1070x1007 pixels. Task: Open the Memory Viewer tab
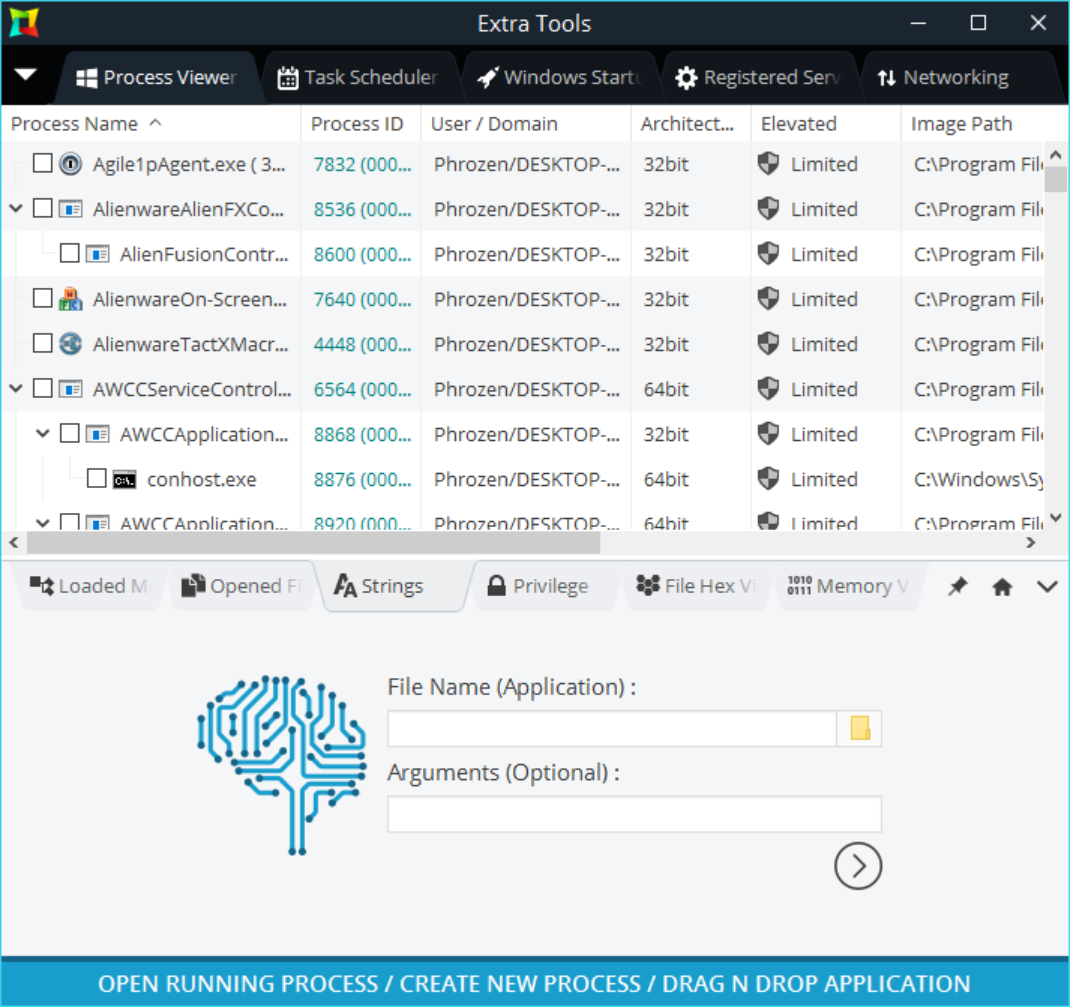click(848, 586)
